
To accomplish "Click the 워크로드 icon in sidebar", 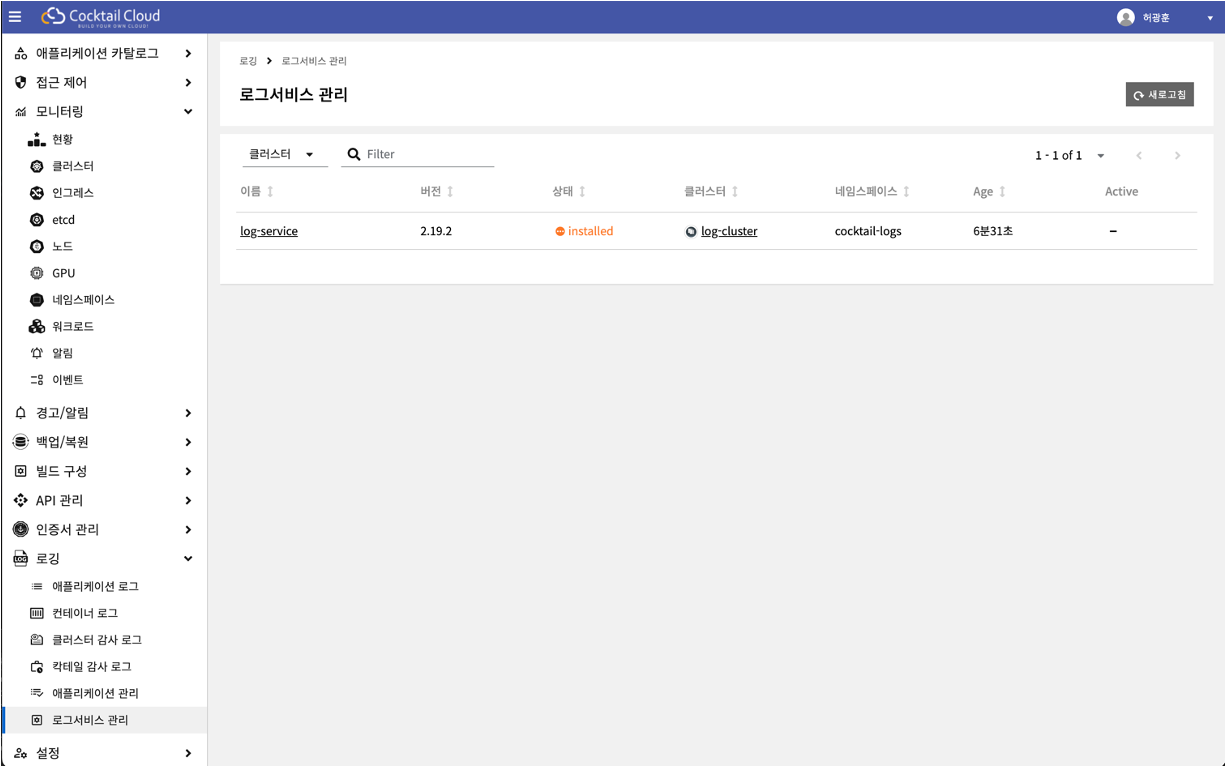I will (37, 327).
